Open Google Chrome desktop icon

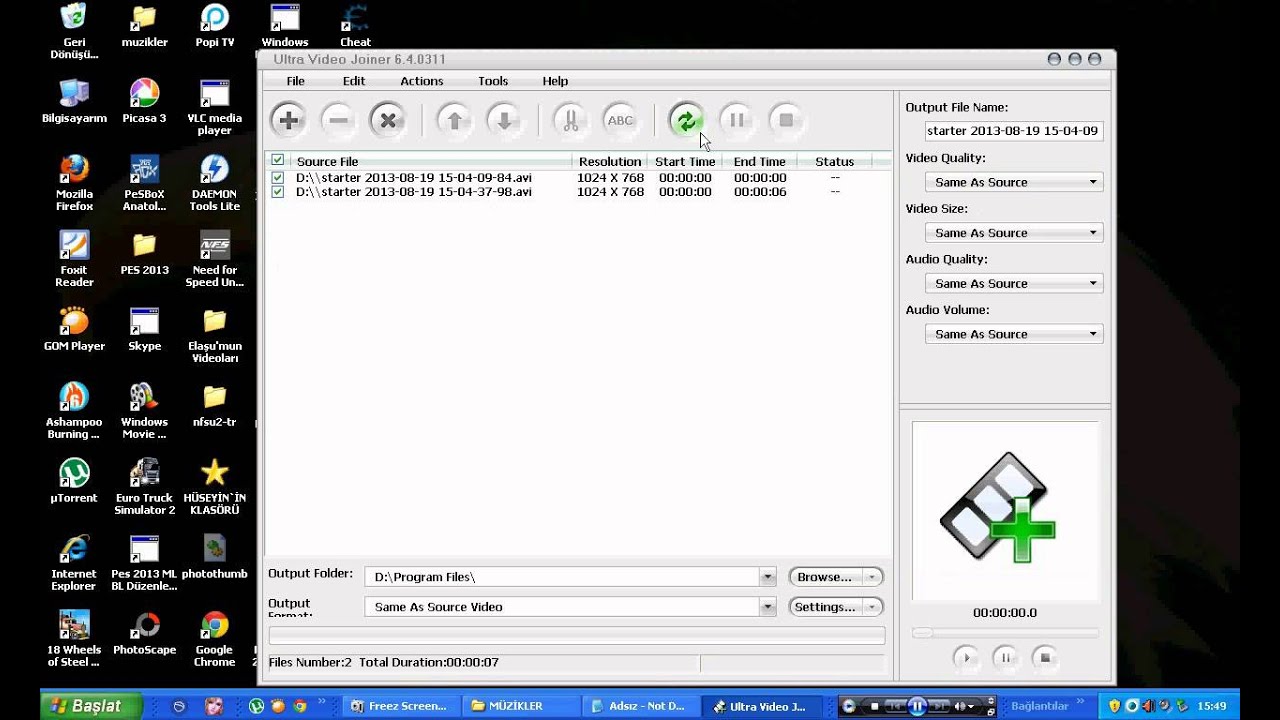pos(214,639)
